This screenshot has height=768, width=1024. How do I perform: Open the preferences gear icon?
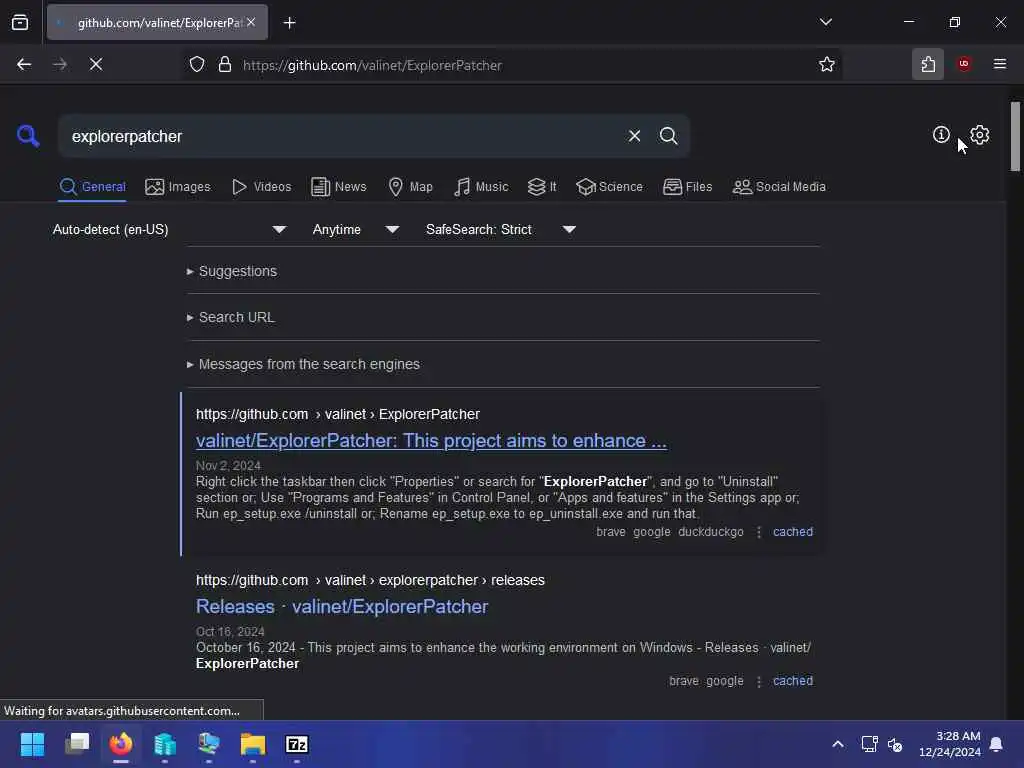click(x=979, y=135)
